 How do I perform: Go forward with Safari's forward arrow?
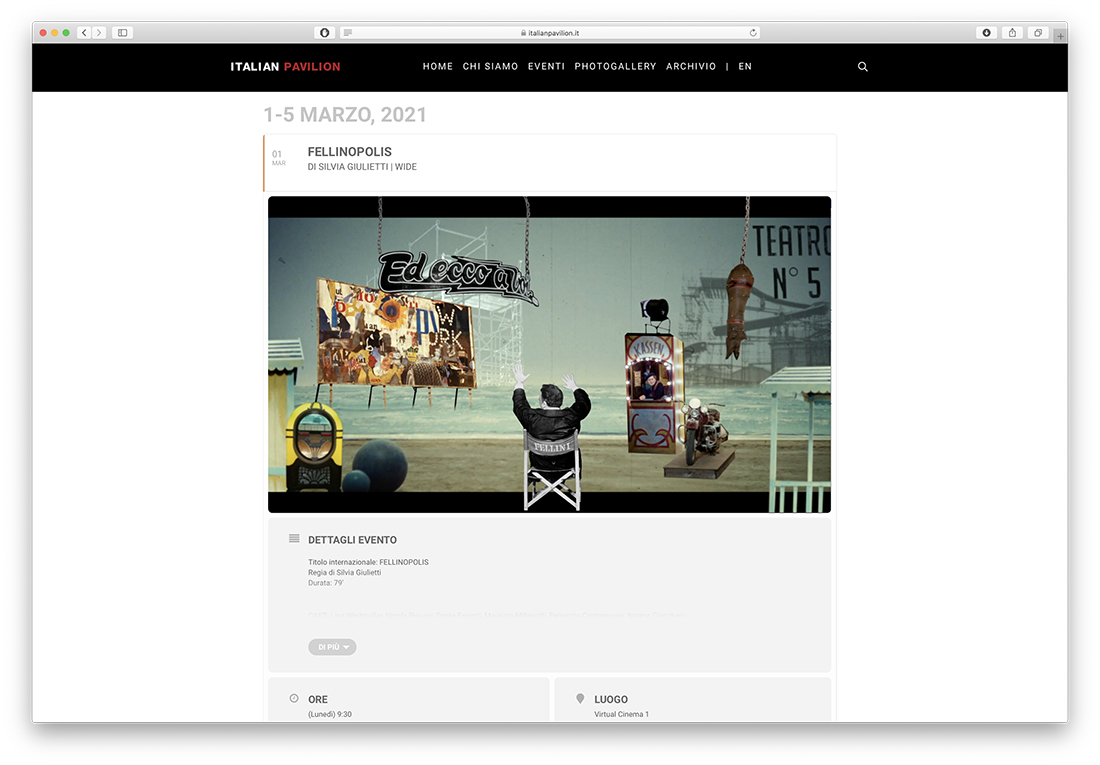pyautogui.click(x=99, y=33)
